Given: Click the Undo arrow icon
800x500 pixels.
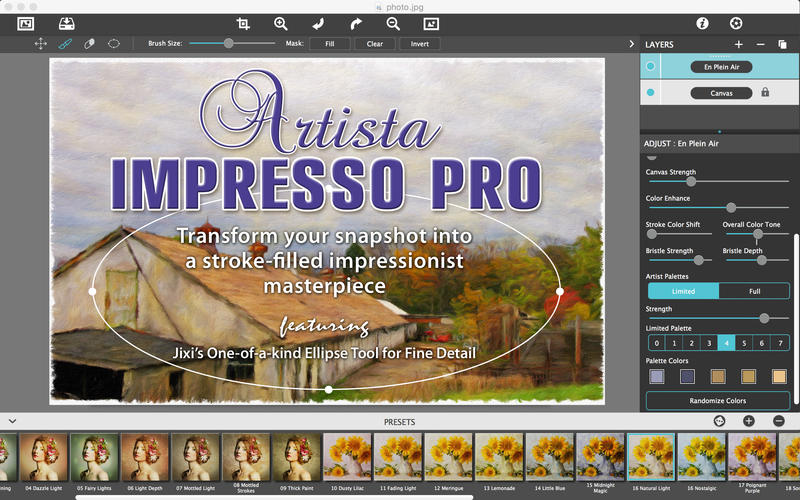Looking at the screenshot, I should click(319, 23).
